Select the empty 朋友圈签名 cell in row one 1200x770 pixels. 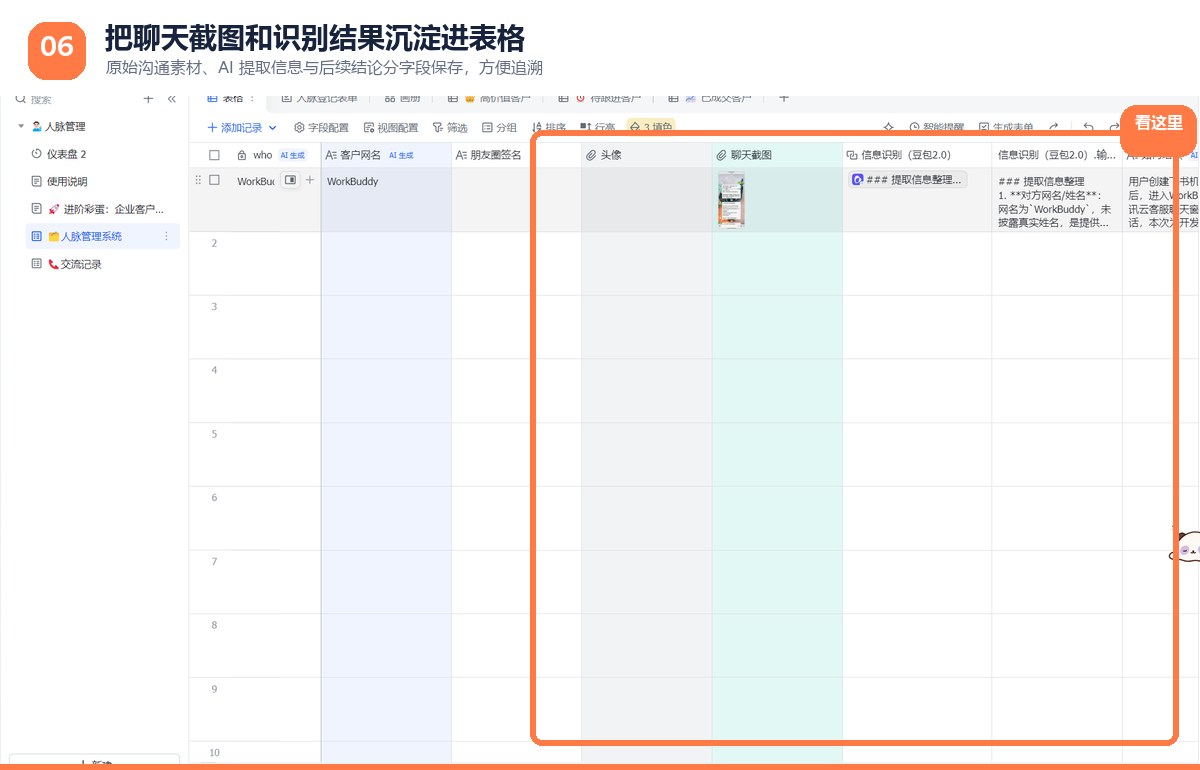[x=516, y=199]
